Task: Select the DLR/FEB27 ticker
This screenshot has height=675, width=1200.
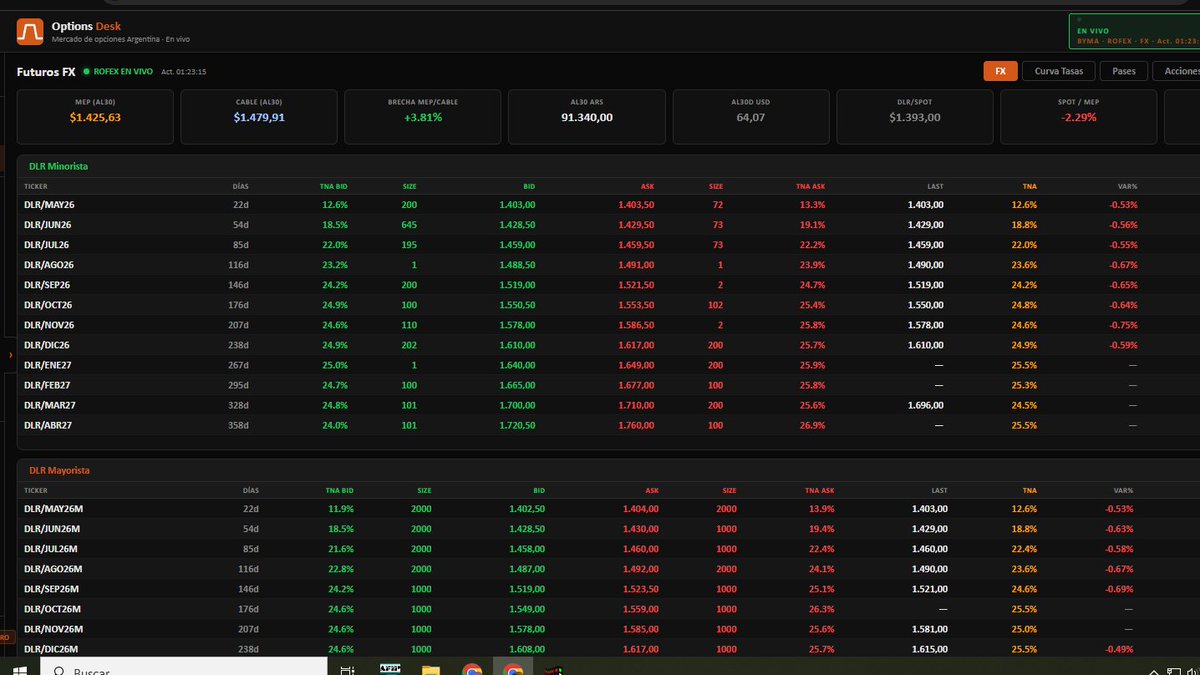Action: [48, 385]
